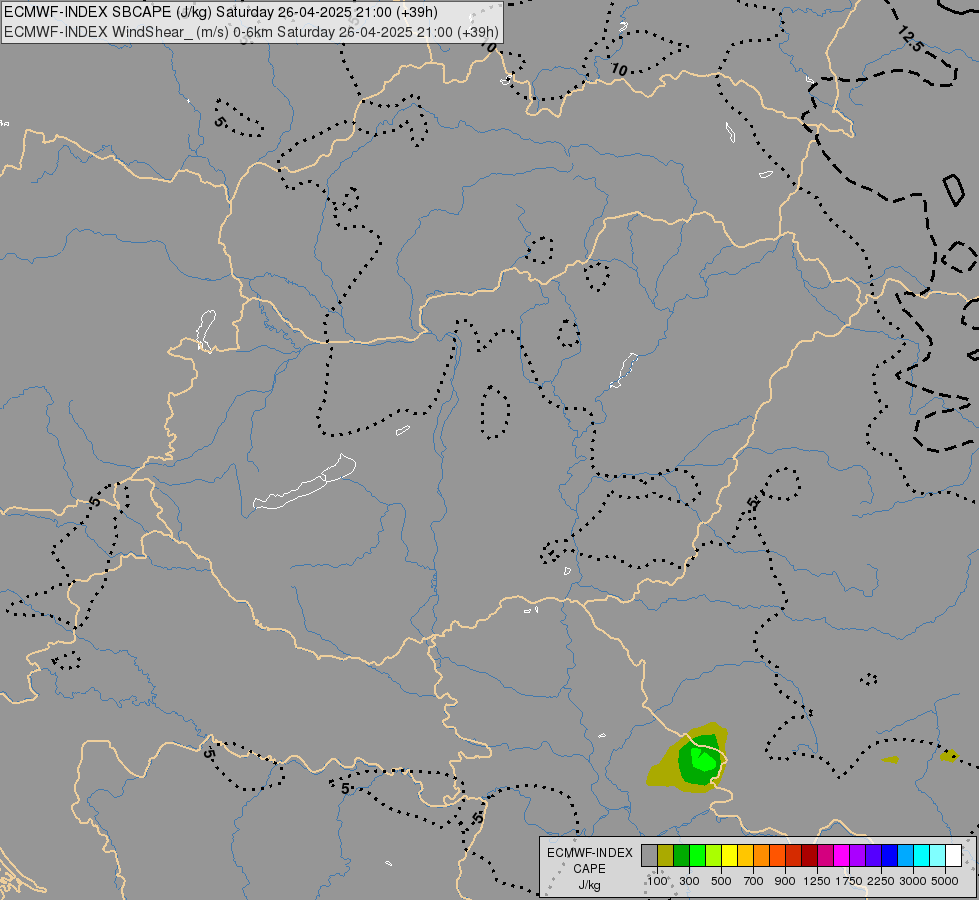Click the large white lake outline on map
Viewport: 979px width, 900px height.
[305, 482]
